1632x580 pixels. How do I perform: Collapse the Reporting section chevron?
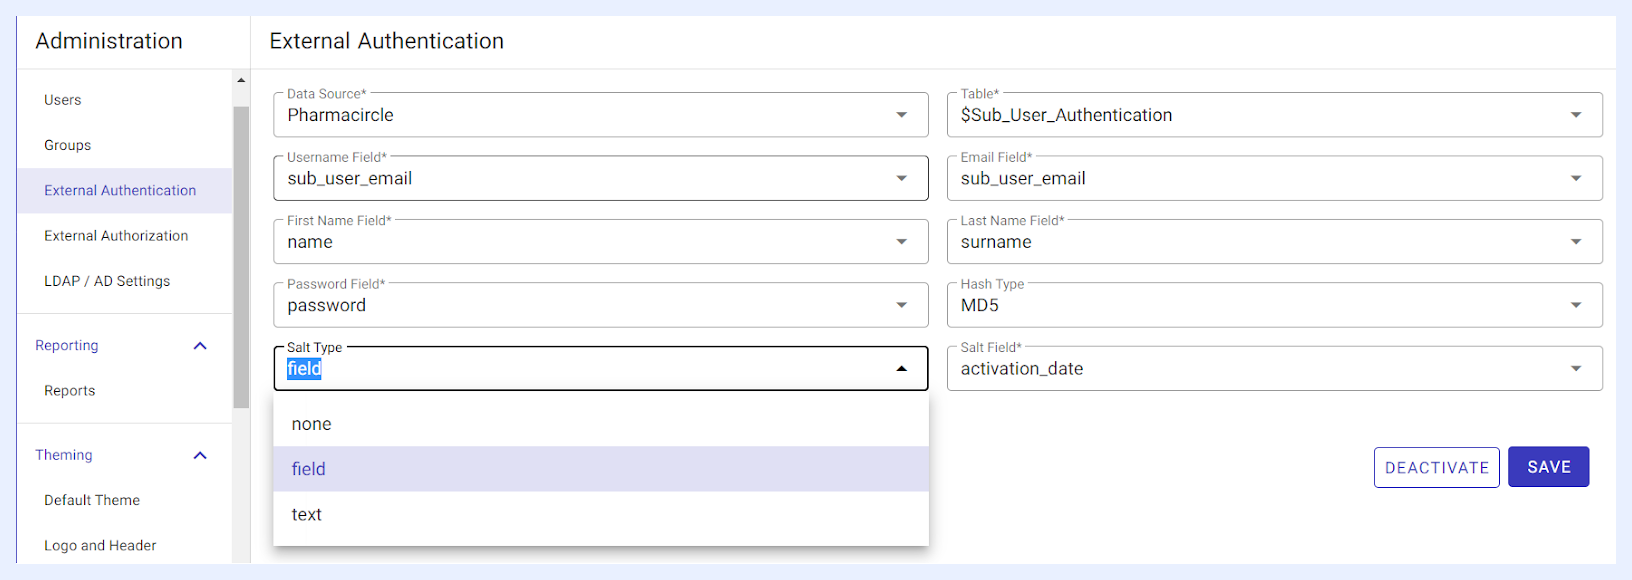tap(200, 346)
